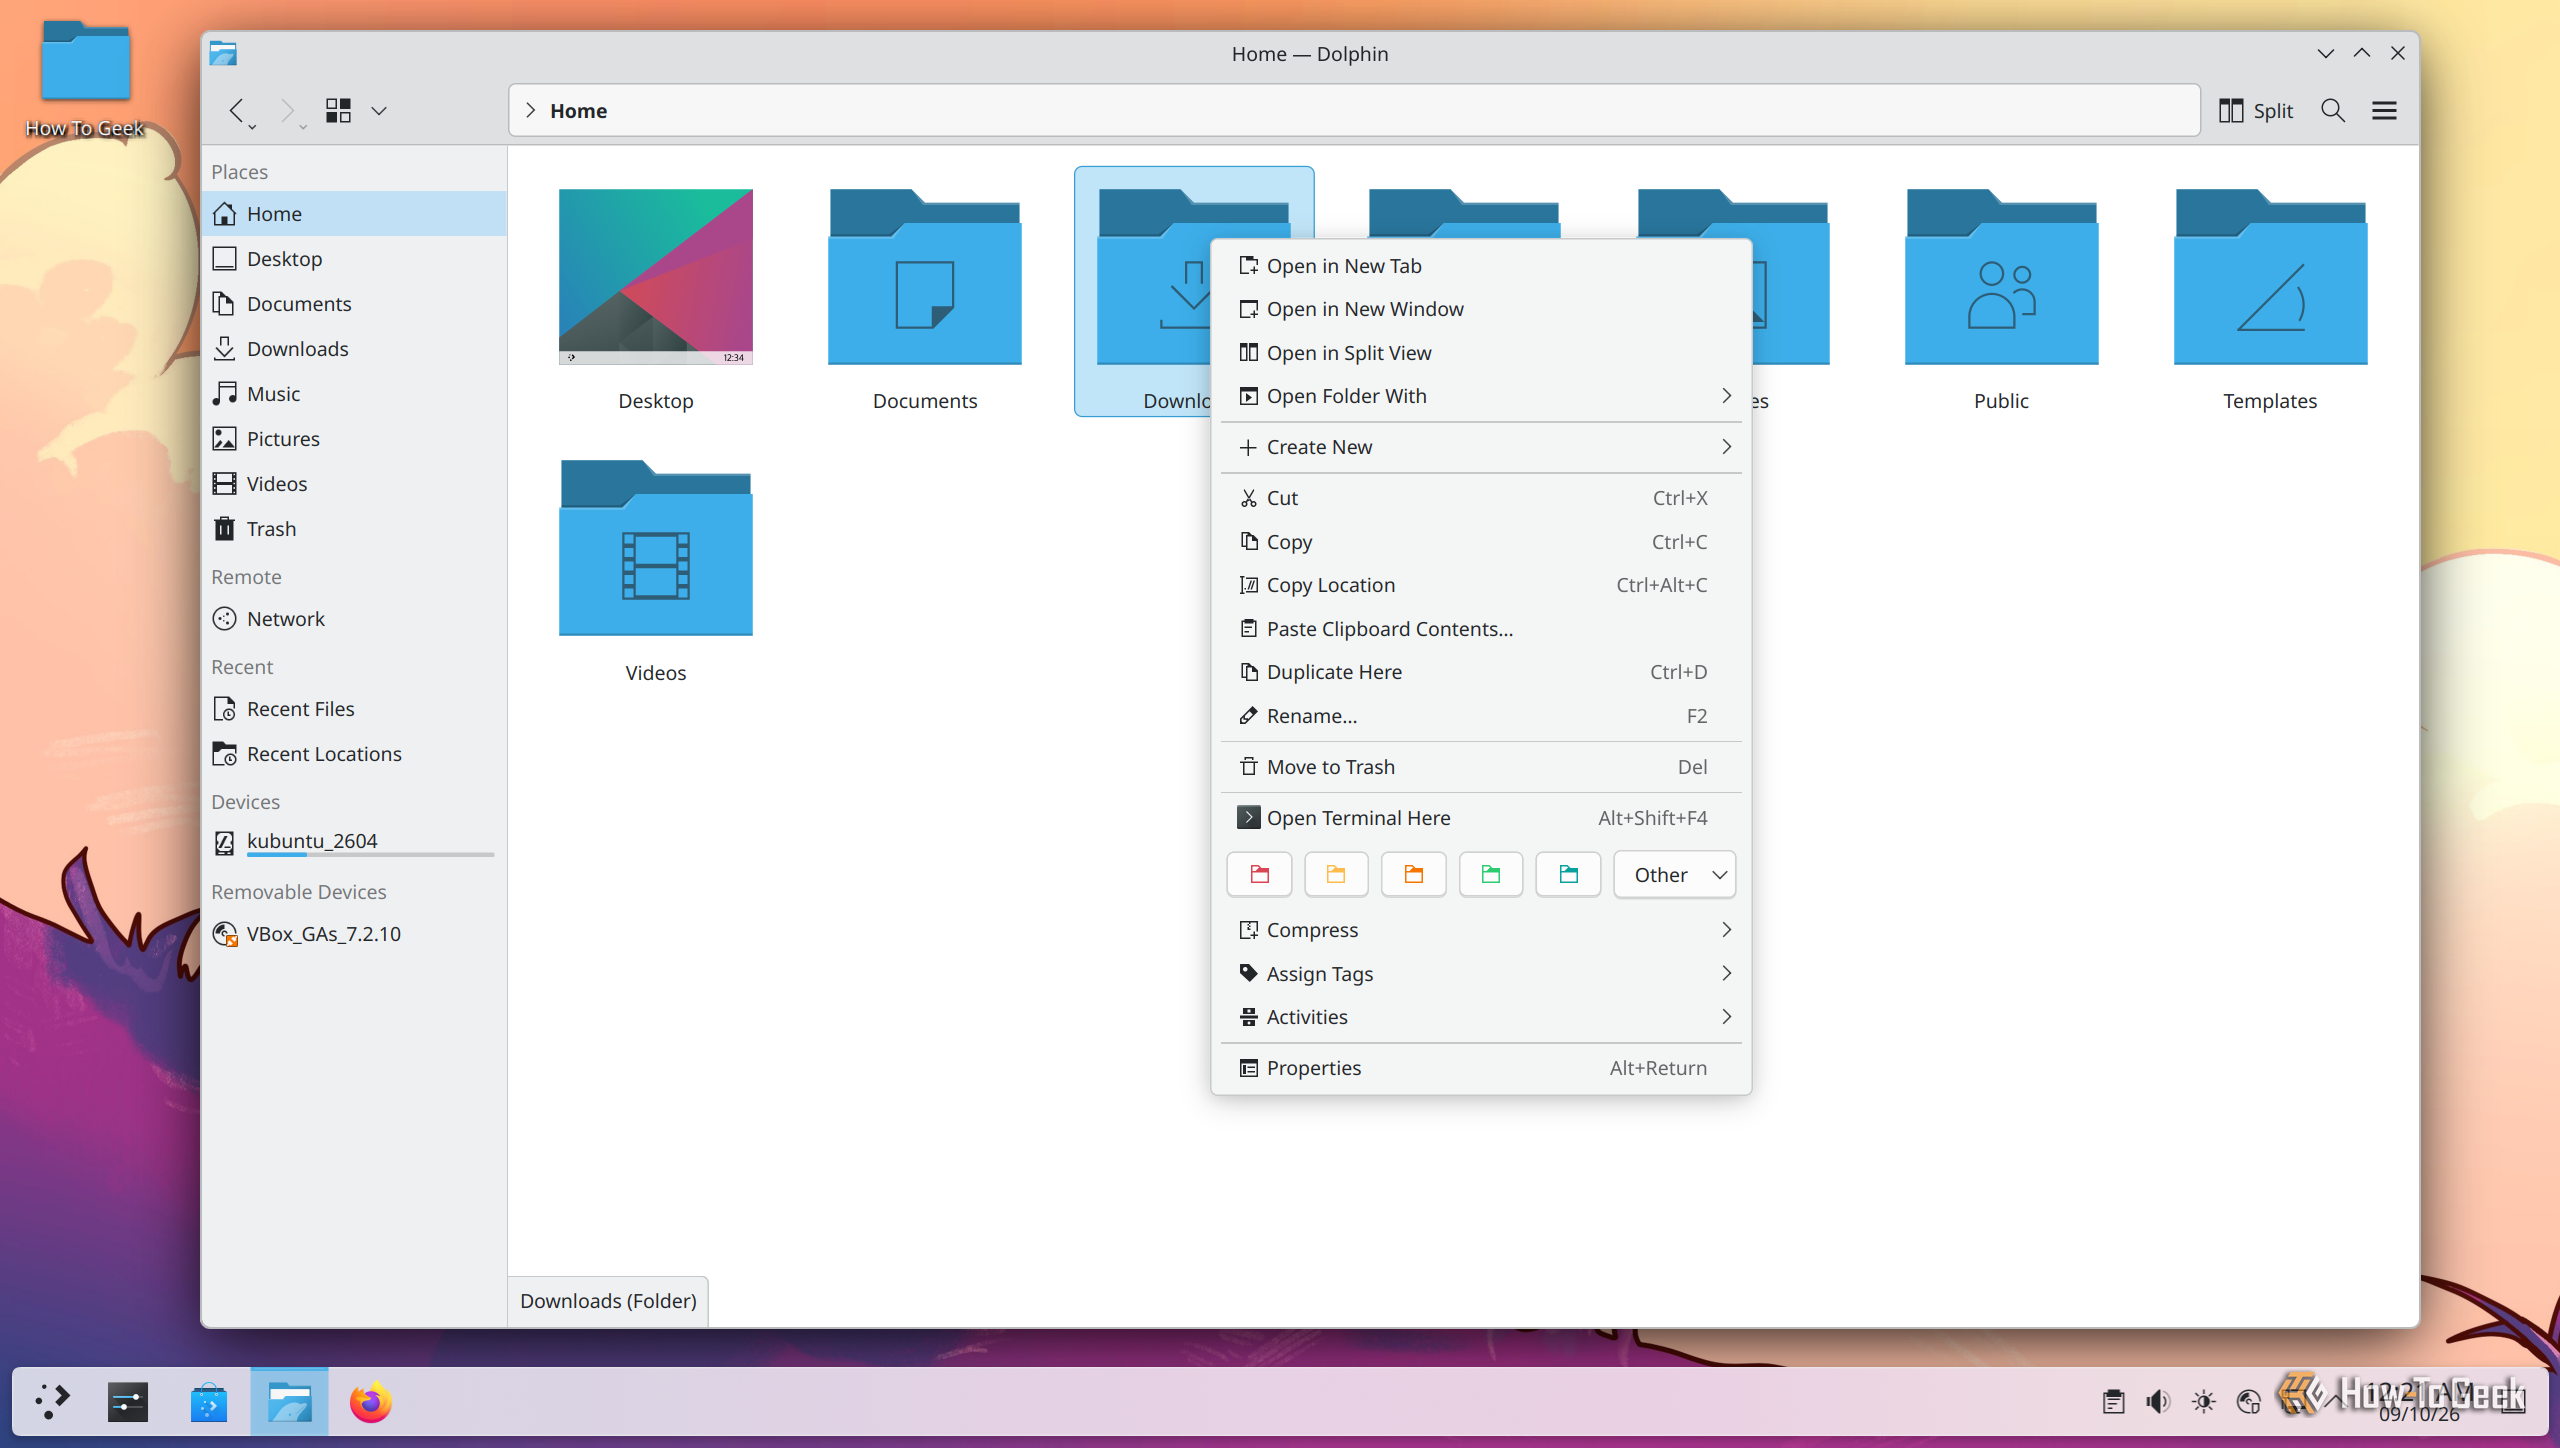Open Recent Locations in sidebar
Screen dimensions: 2560x1448
coord(354,754)
